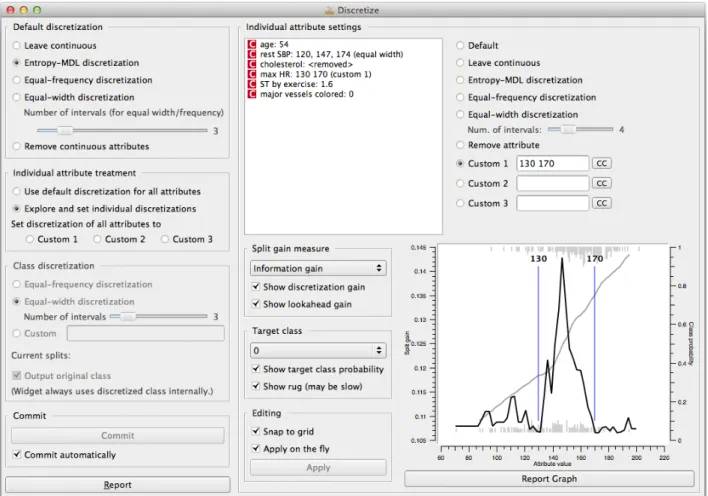
Task: Click the CC button next to Custom 2
Action: coord(601,183)
